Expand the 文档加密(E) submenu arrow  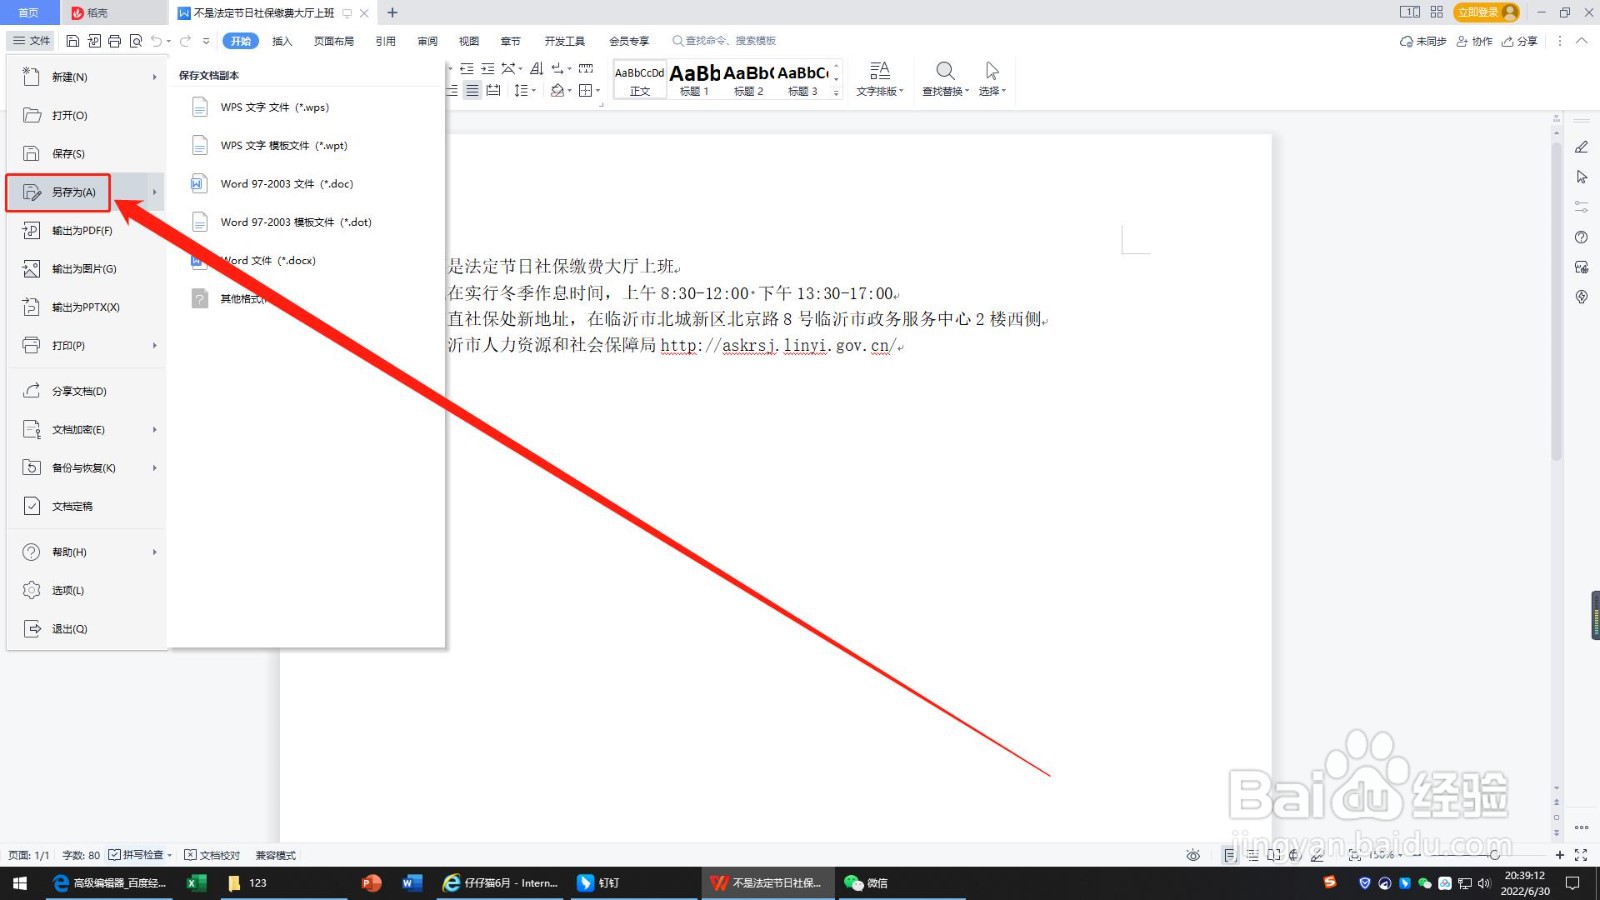[x=155, y=430]
